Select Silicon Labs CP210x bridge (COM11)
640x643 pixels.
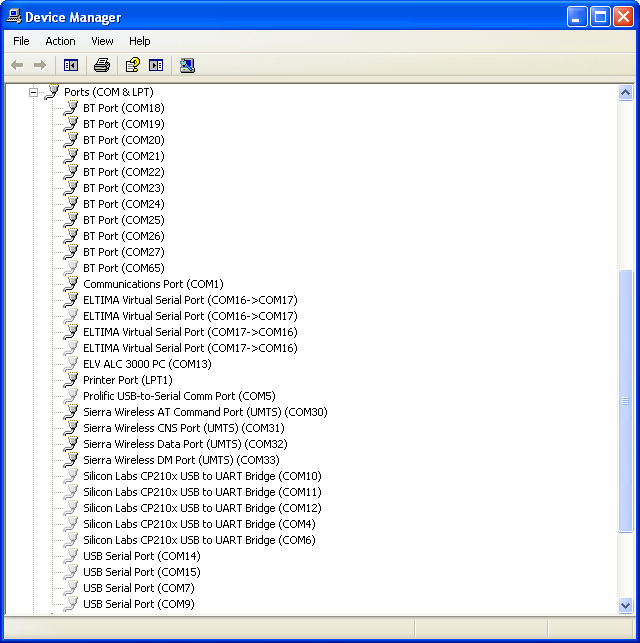coord(202,492)
